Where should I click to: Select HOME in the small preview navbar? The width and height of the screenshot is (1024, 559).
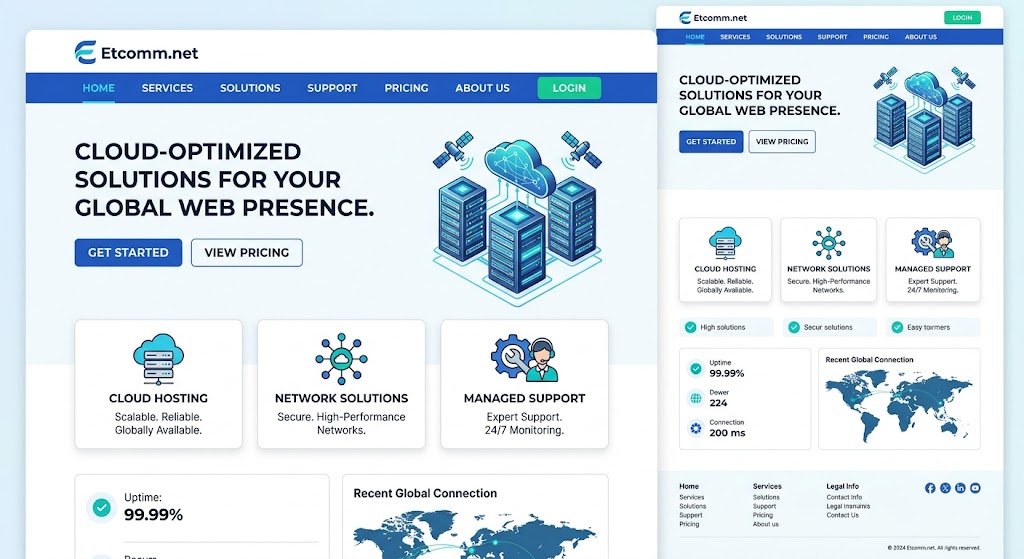(695, 37)
